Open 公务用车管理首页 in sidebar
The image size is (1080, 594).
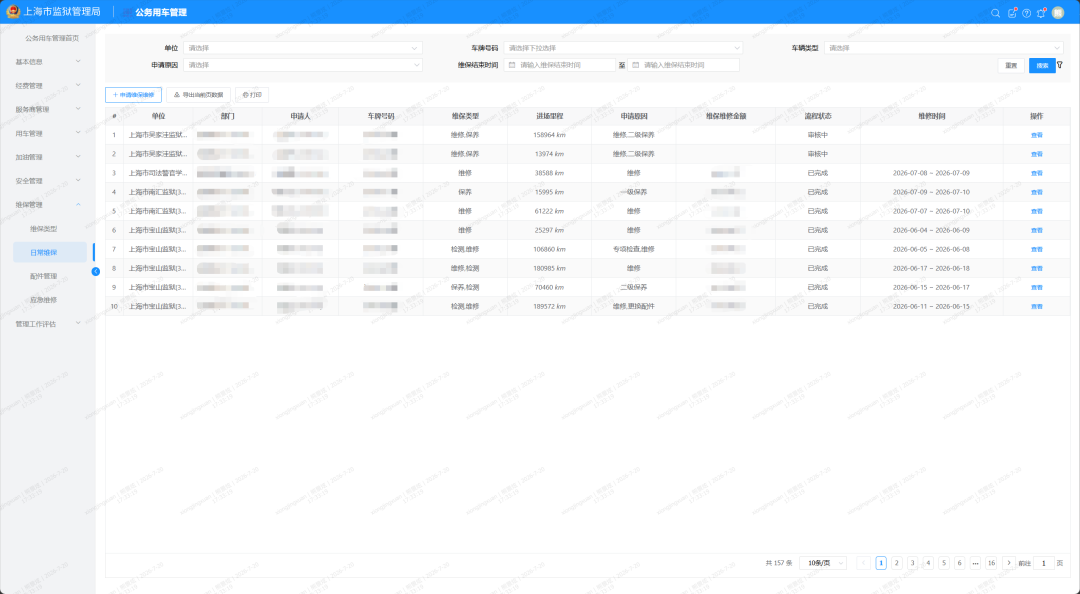coord(52,39)
